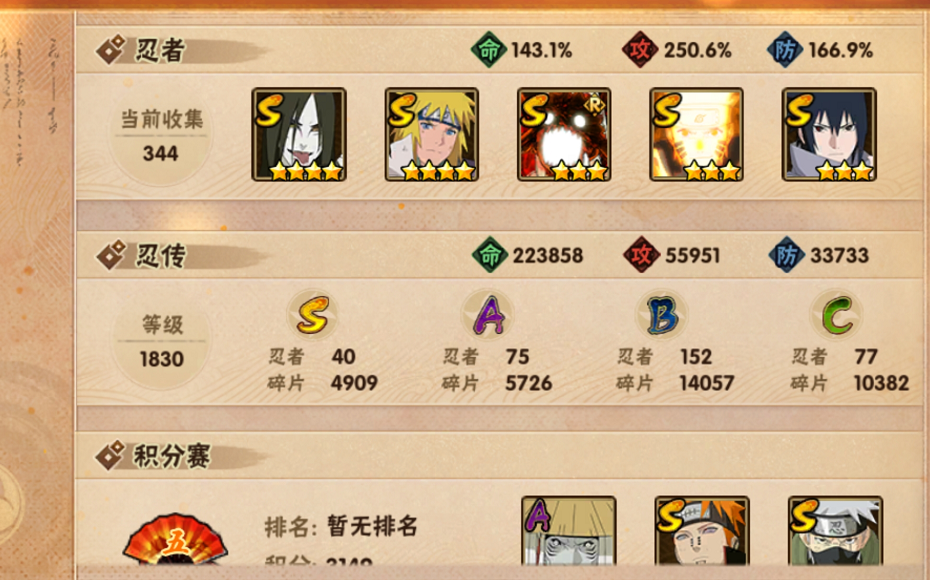This screenshot has height=580, width=930.
Task: Click the red attack icon beside 250.6%
Action: 640,50
